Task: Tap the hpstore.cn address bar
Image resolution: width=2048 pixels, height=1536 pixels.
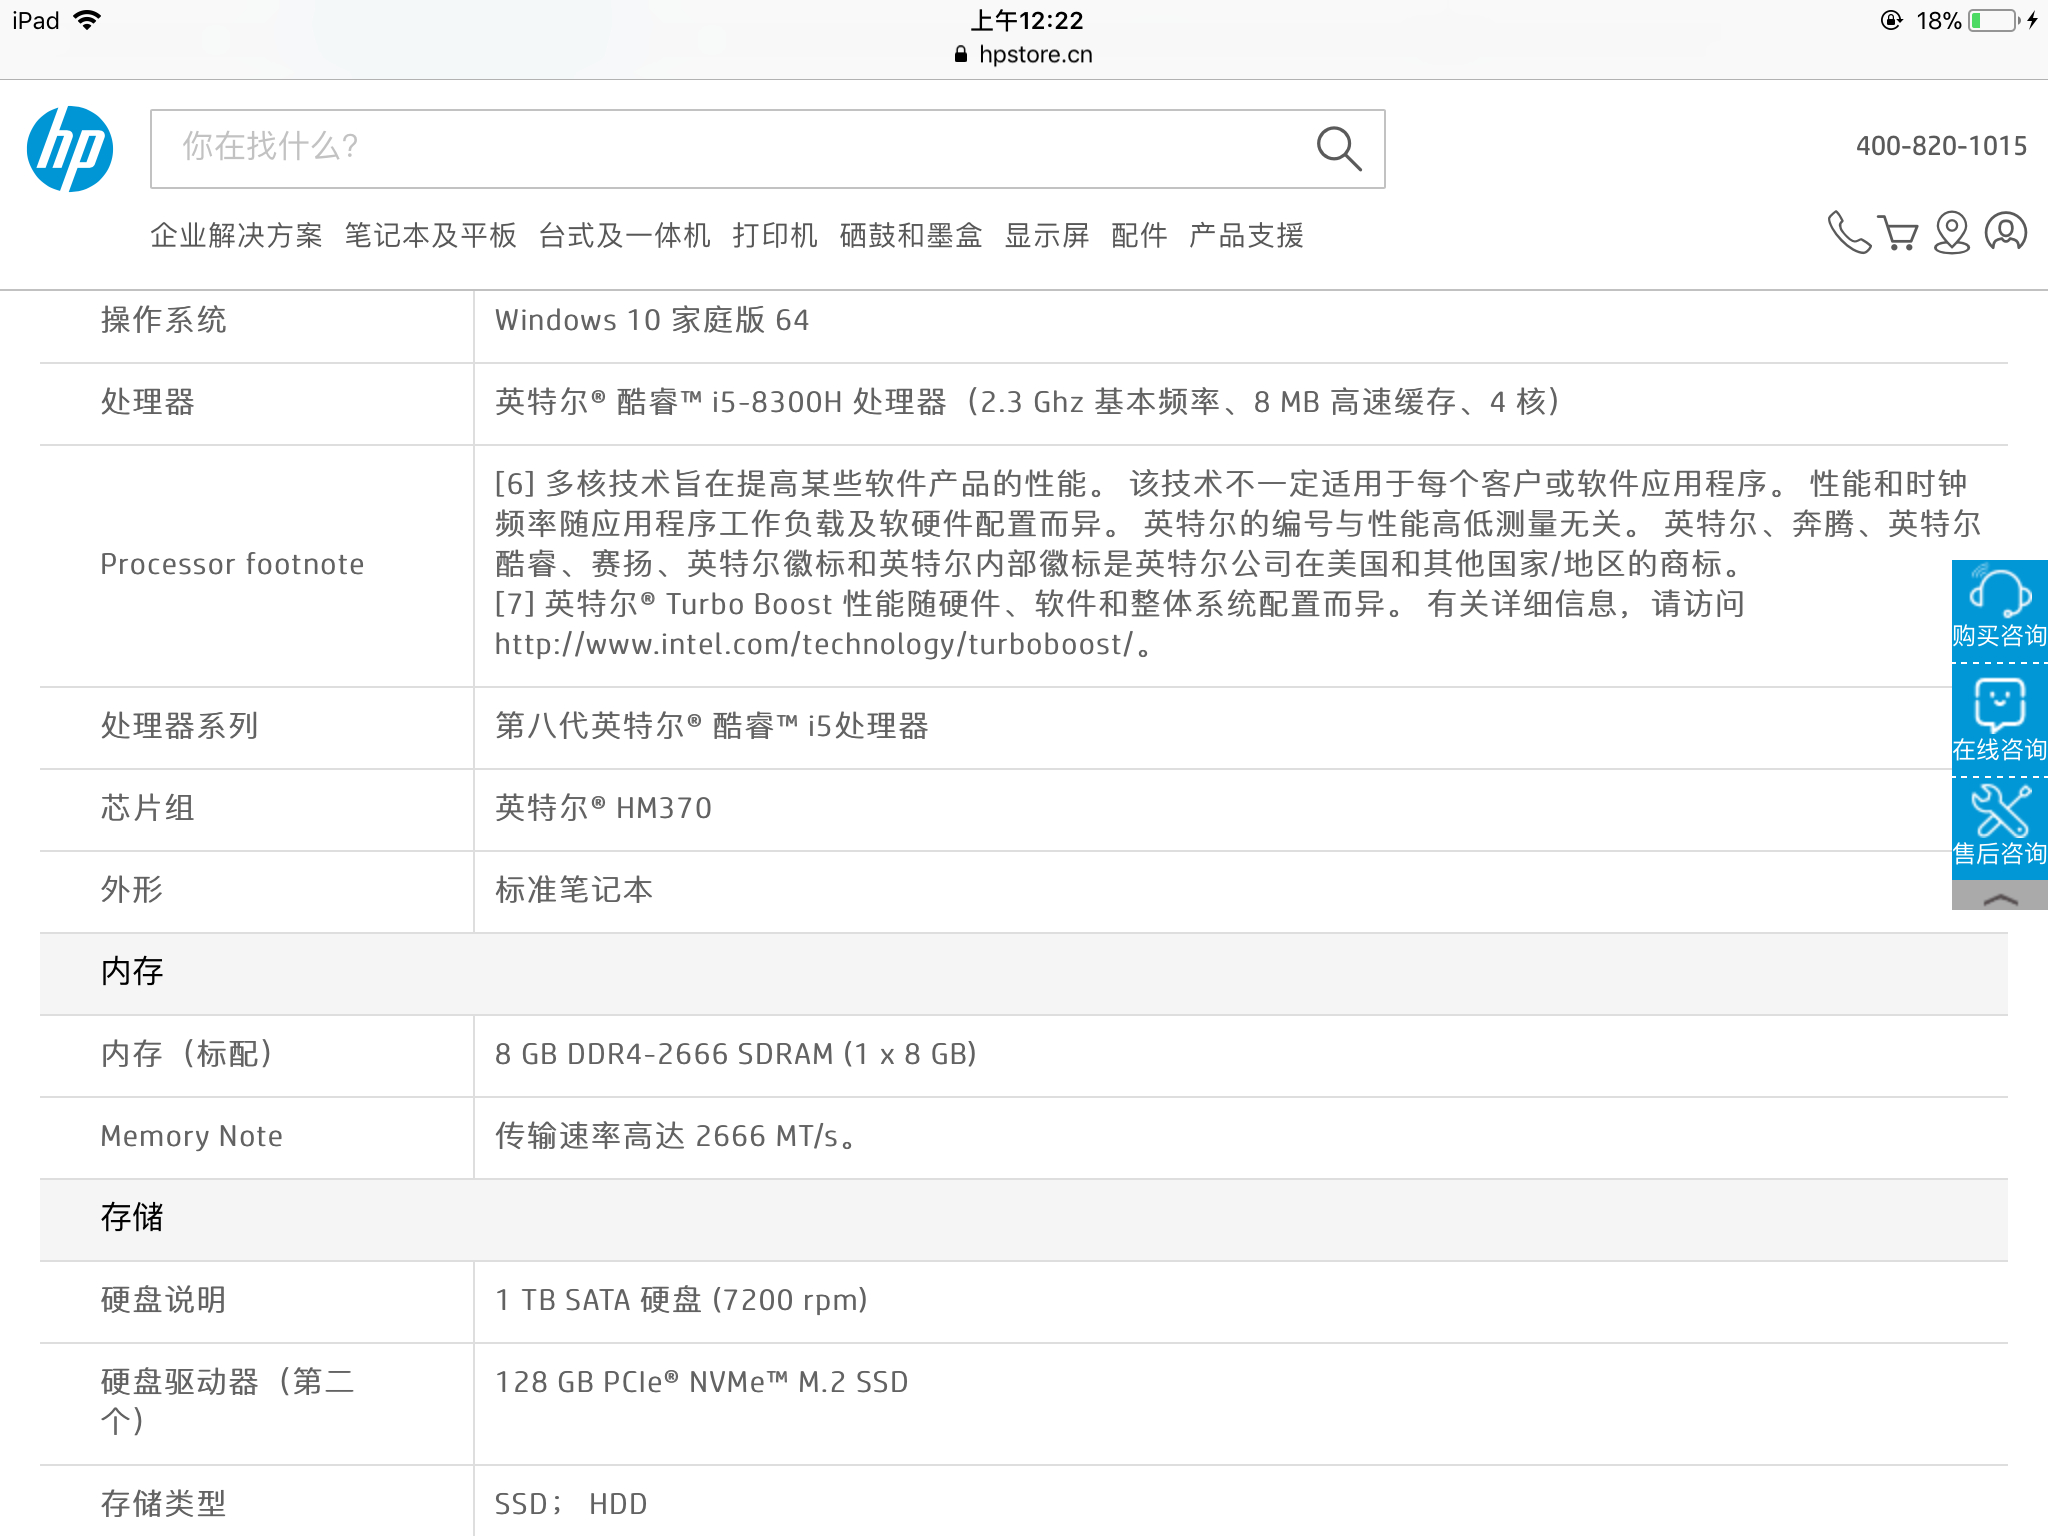Action: (1024, 54)
